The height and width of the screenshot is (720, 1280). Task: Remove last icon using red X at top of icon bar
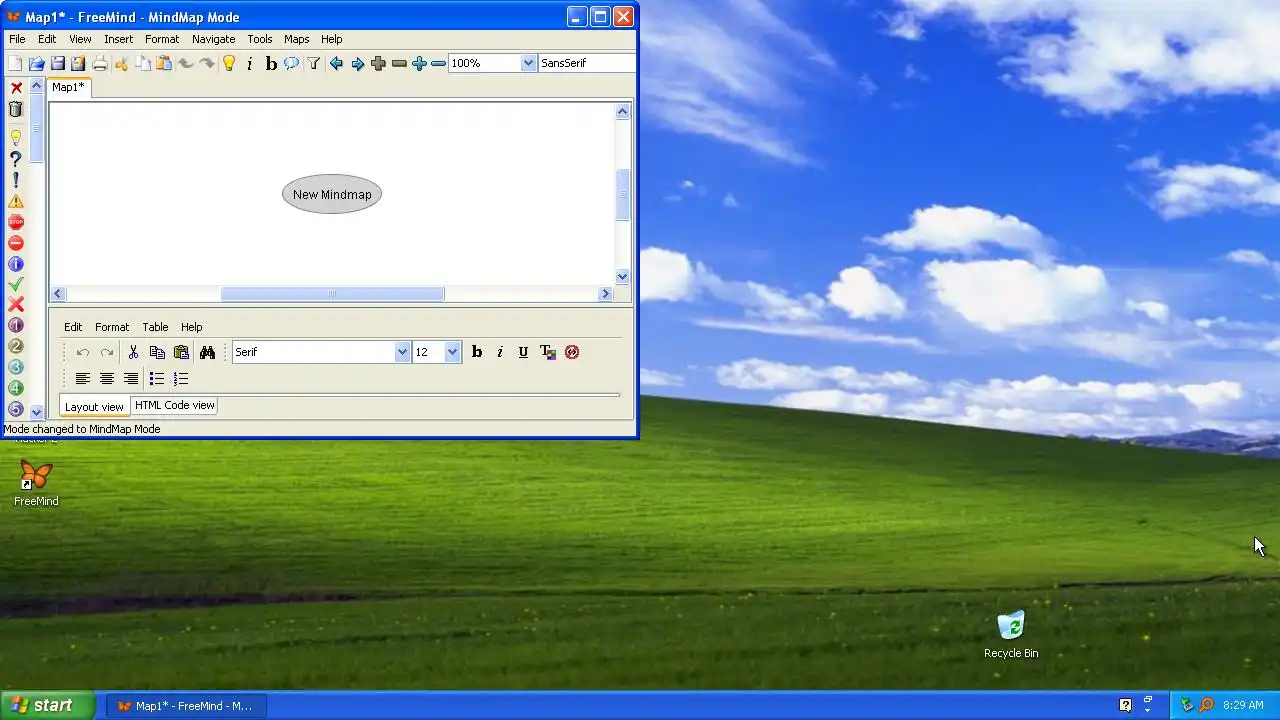pos(16,88)
